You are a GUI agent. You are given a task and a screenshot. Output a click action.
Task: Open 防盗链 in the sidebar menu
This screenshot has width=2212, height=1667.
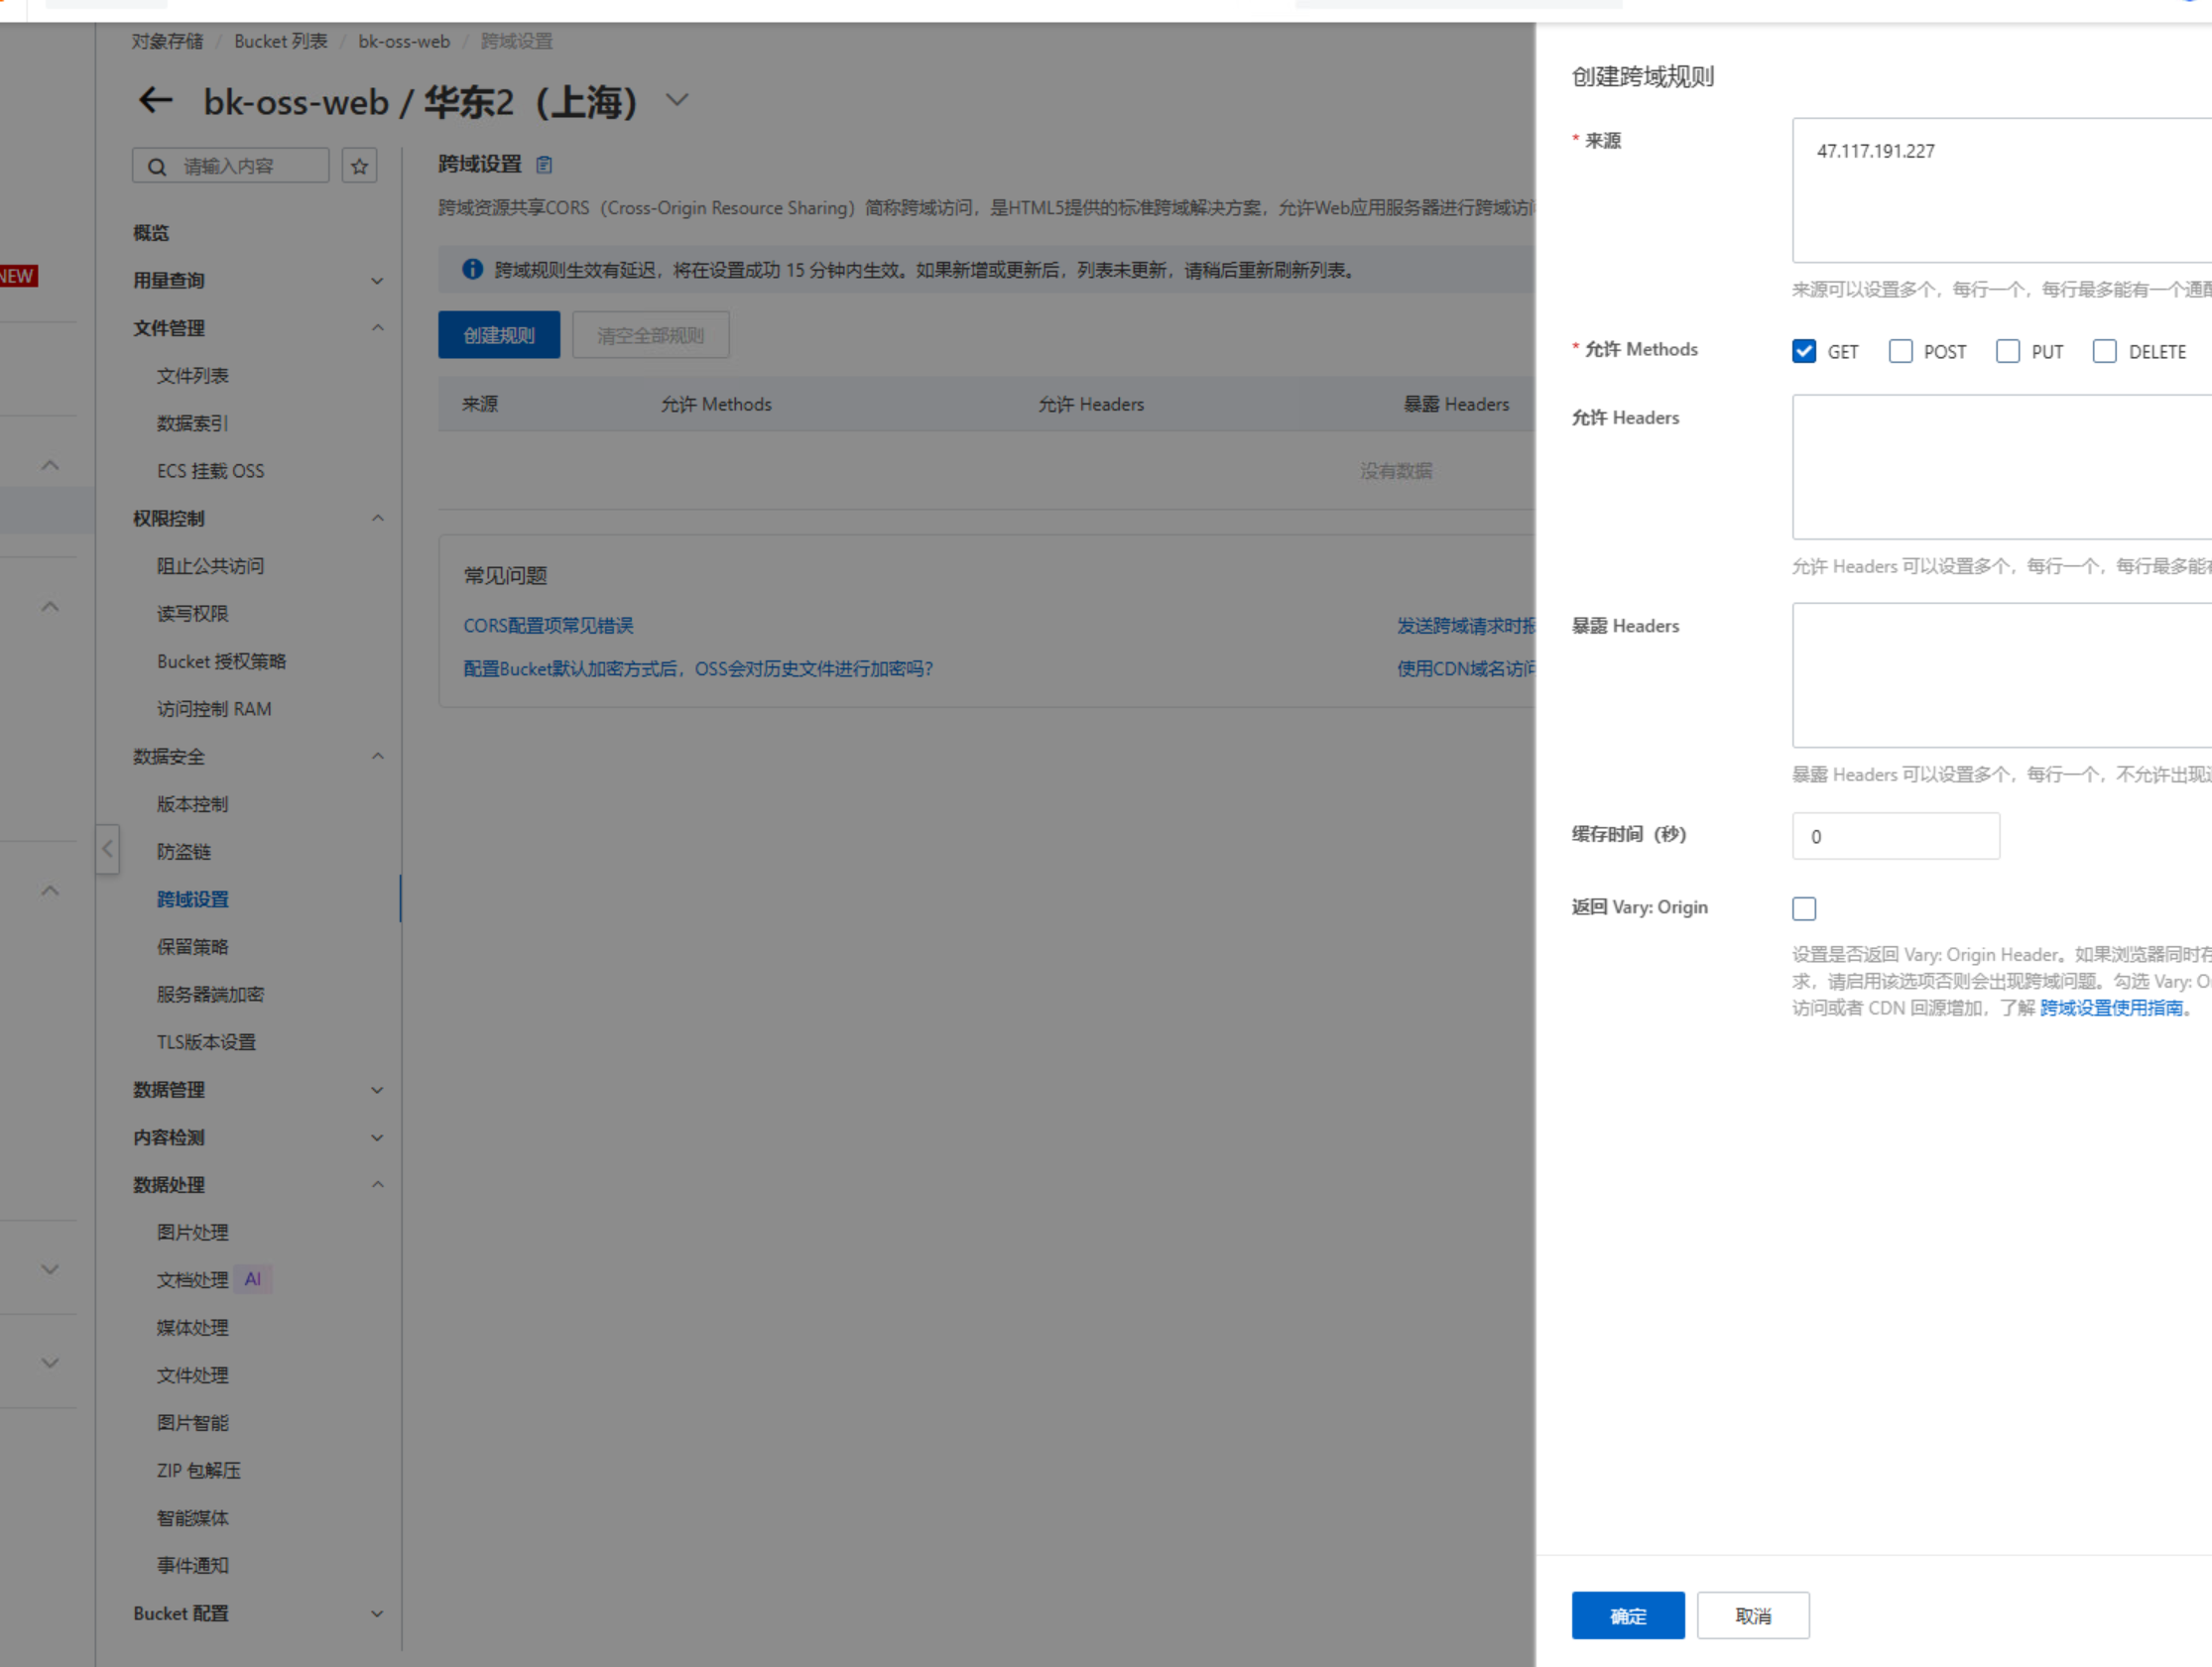coord(184,852)
